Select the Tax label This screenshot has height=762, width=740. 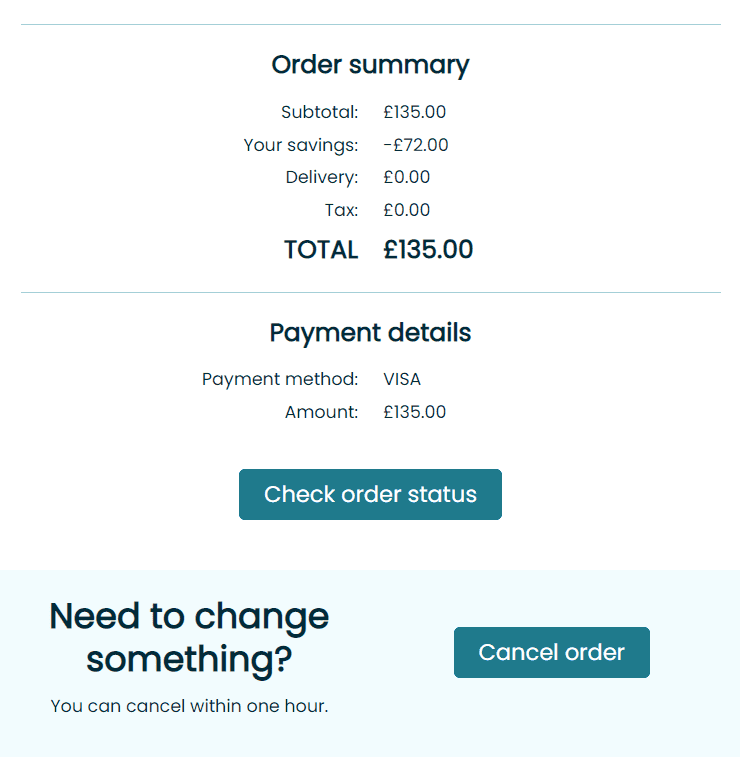[x=341, y=210]
